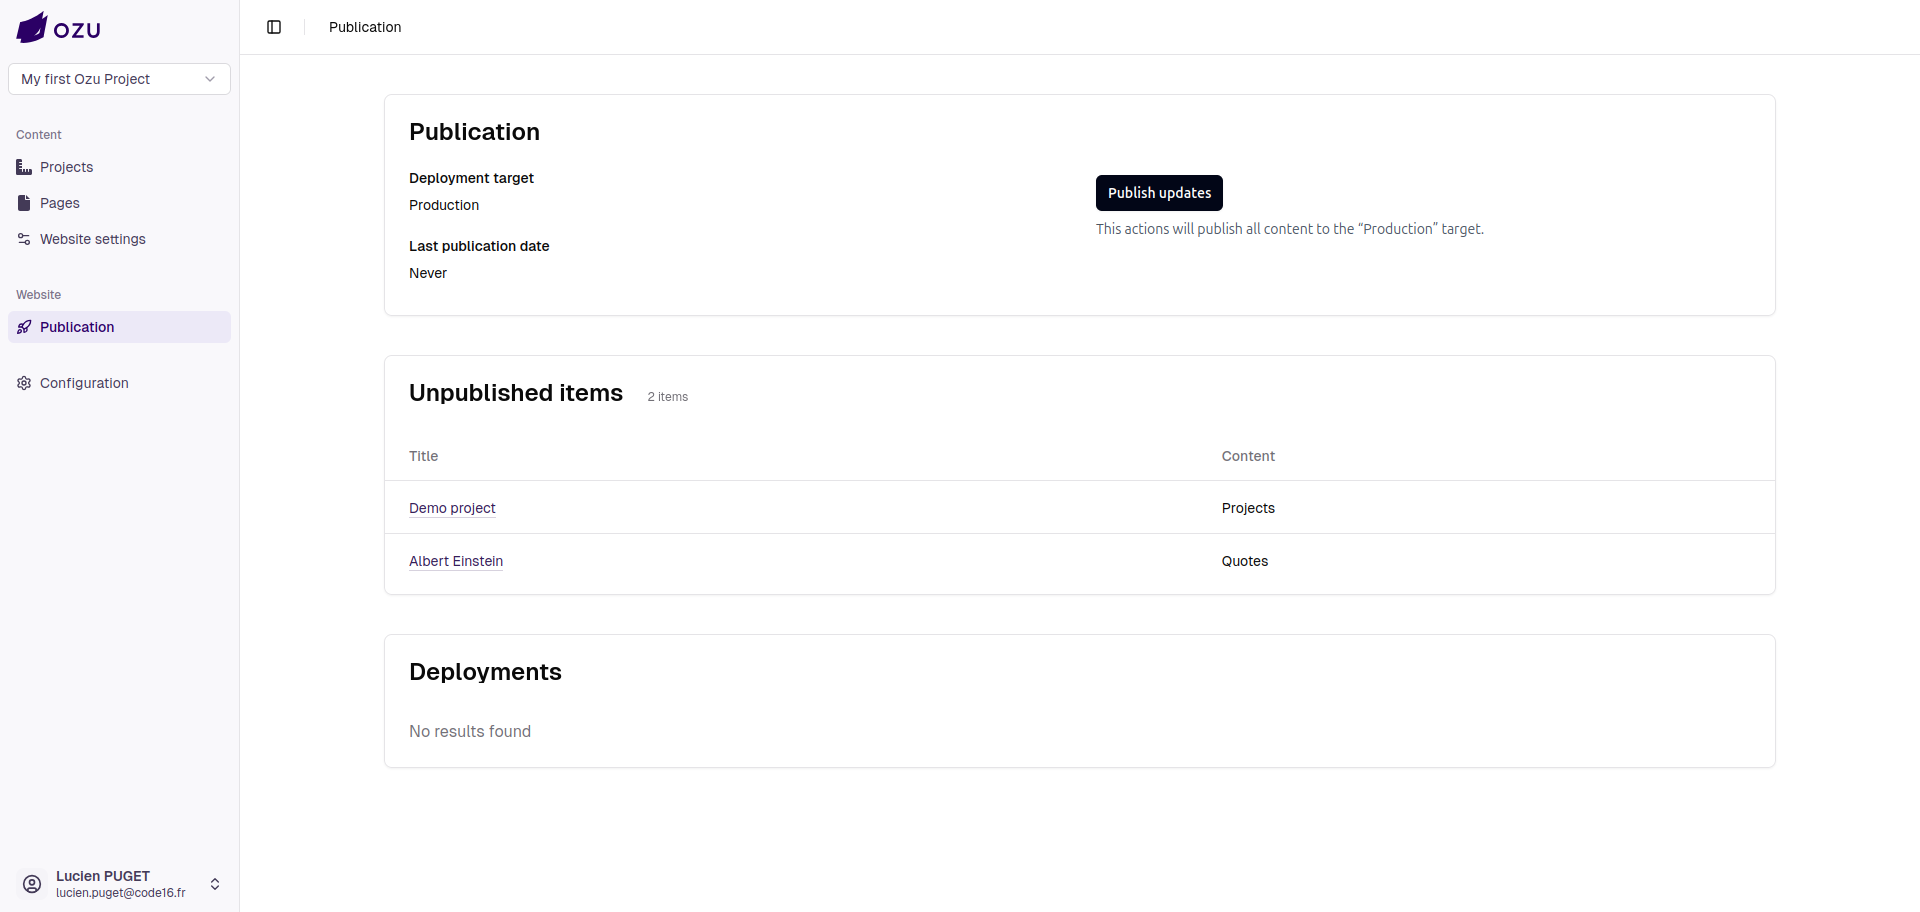1920x912 pixels.
Task: Open the Demo project link
Action: pyautogui.click(x=452, y=508)
